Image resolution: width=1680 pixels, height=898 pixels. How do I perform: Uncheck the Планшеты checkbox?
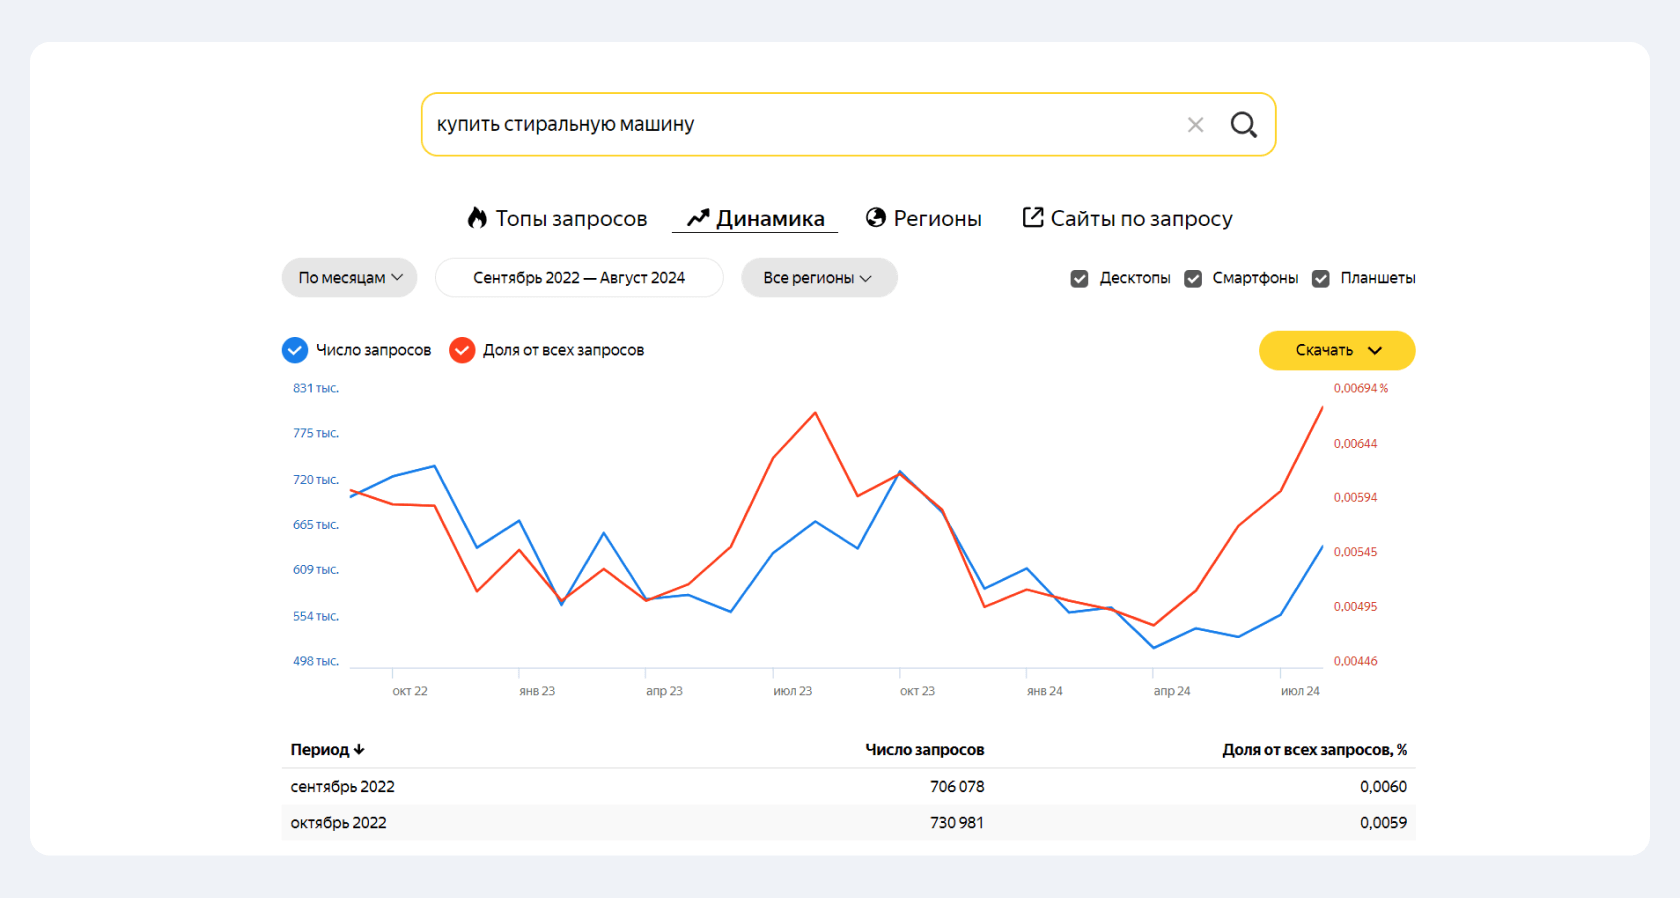1321,279
